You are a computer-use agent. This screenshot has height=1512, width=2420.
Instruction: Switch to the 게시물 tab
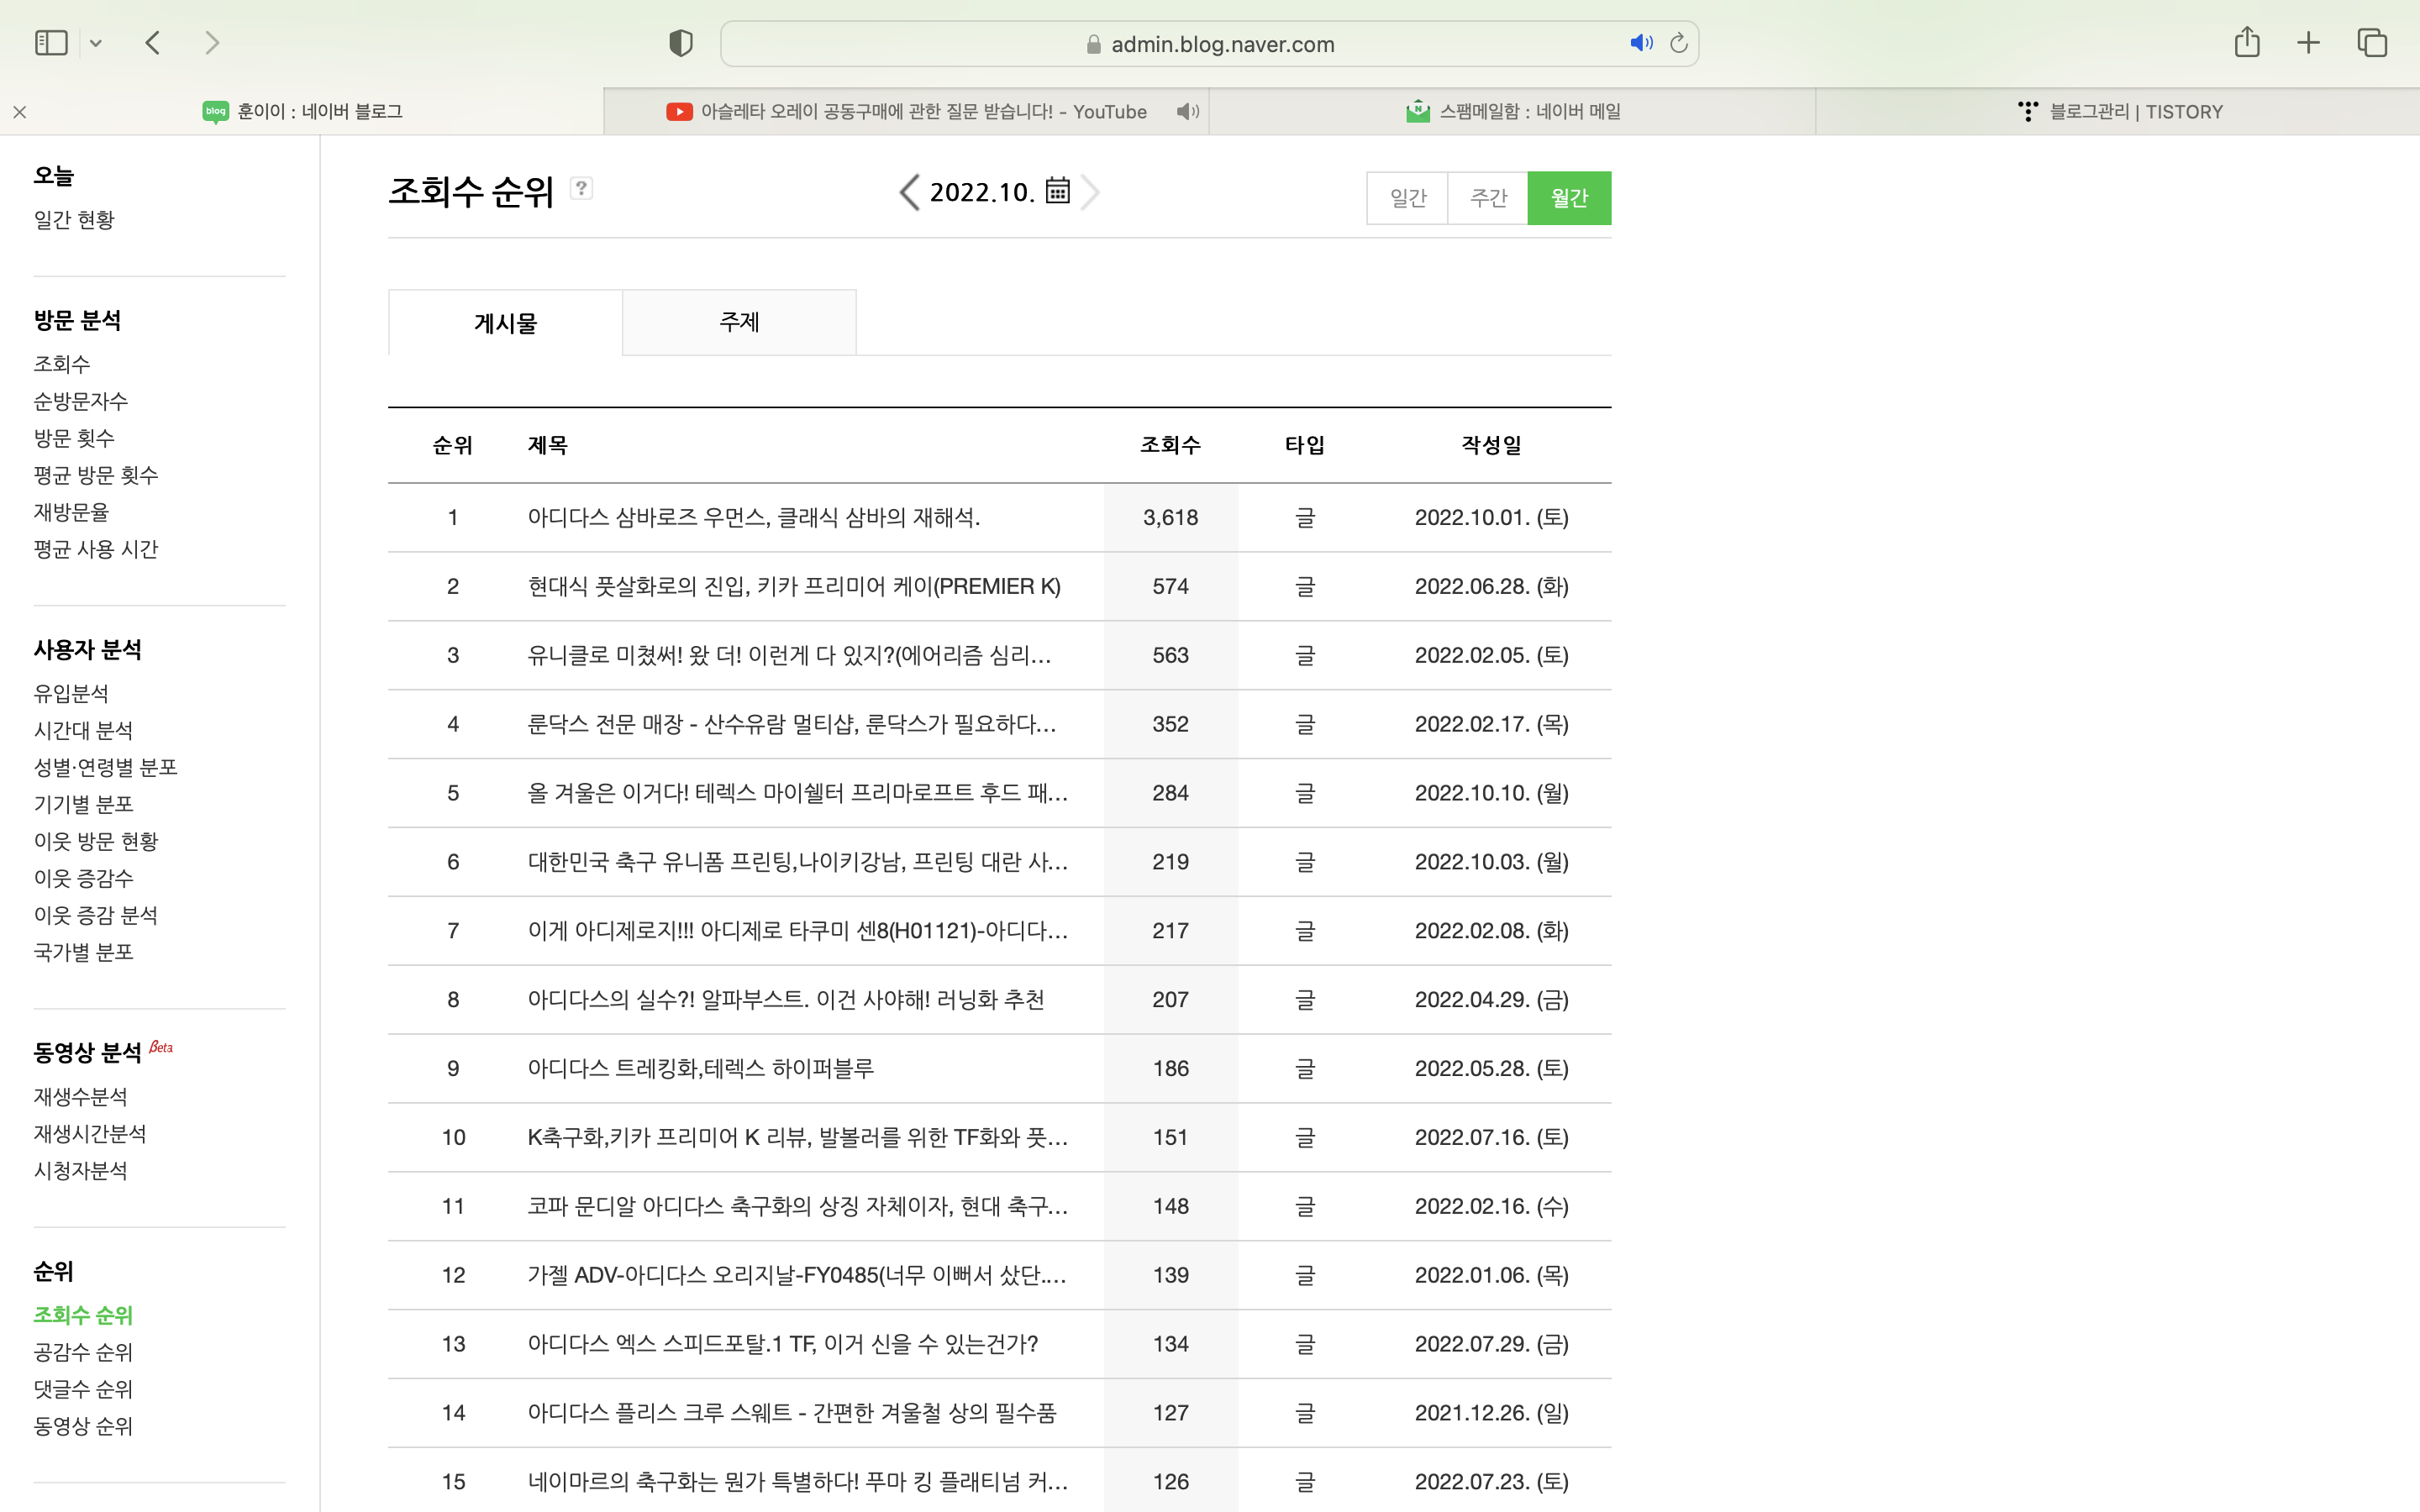[505, 323]
